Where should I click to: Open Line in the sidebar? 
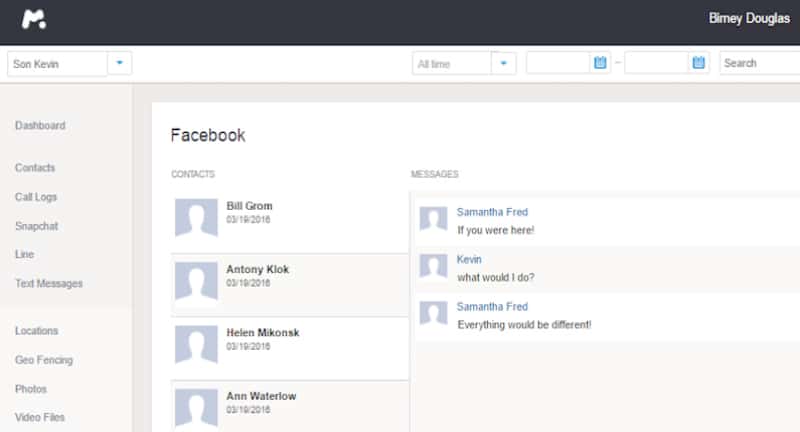[24, 254]
